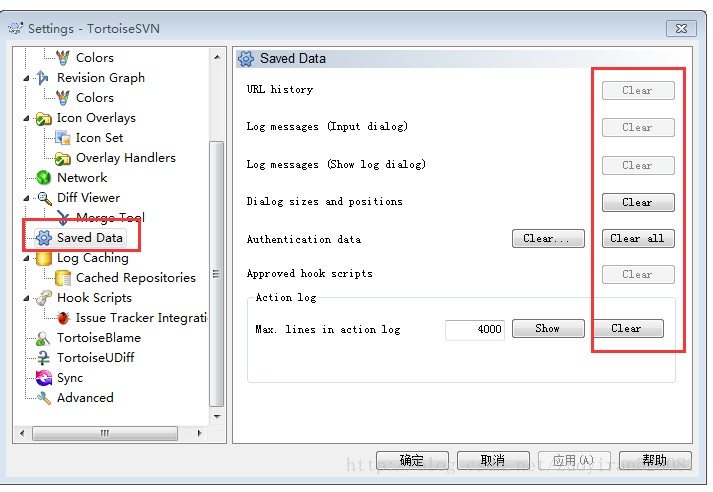Clear Log messages (Input dialog)
The image size is (713, 492).
[638, 127]
